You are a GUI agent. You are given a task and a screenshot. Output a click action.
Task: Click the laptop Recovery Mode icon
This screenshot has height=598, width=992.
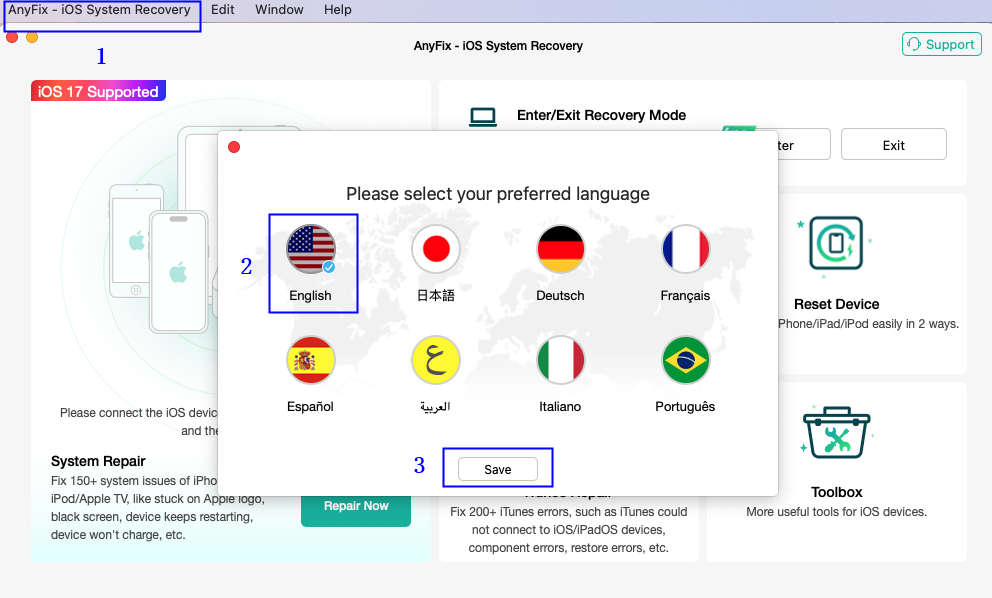(483, 116)
